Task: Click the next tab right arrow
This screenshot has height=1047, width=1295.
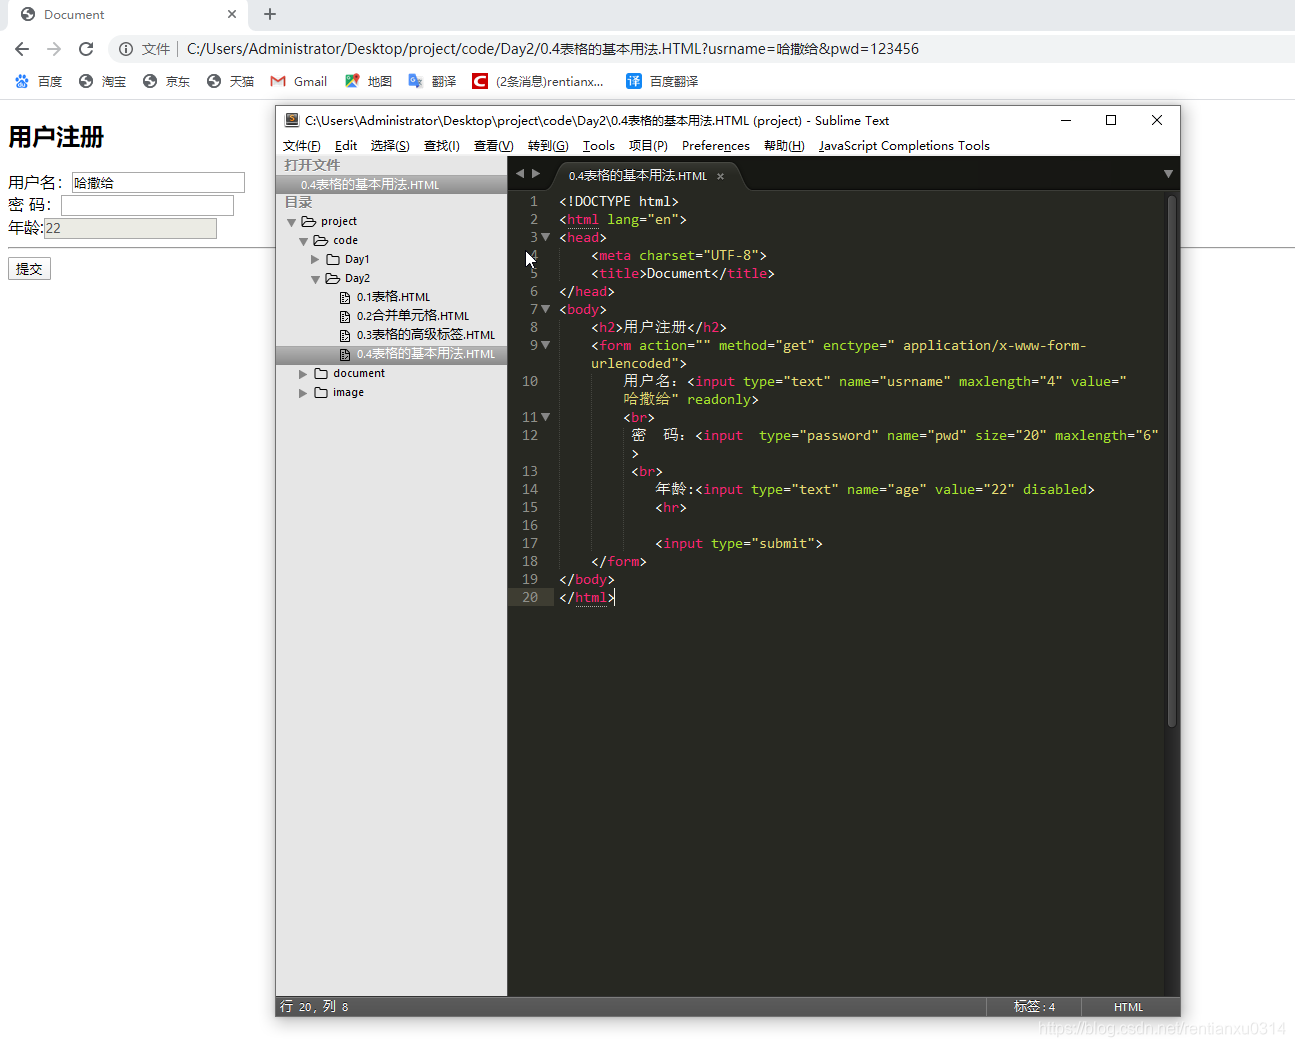Action: click(536, 174)
